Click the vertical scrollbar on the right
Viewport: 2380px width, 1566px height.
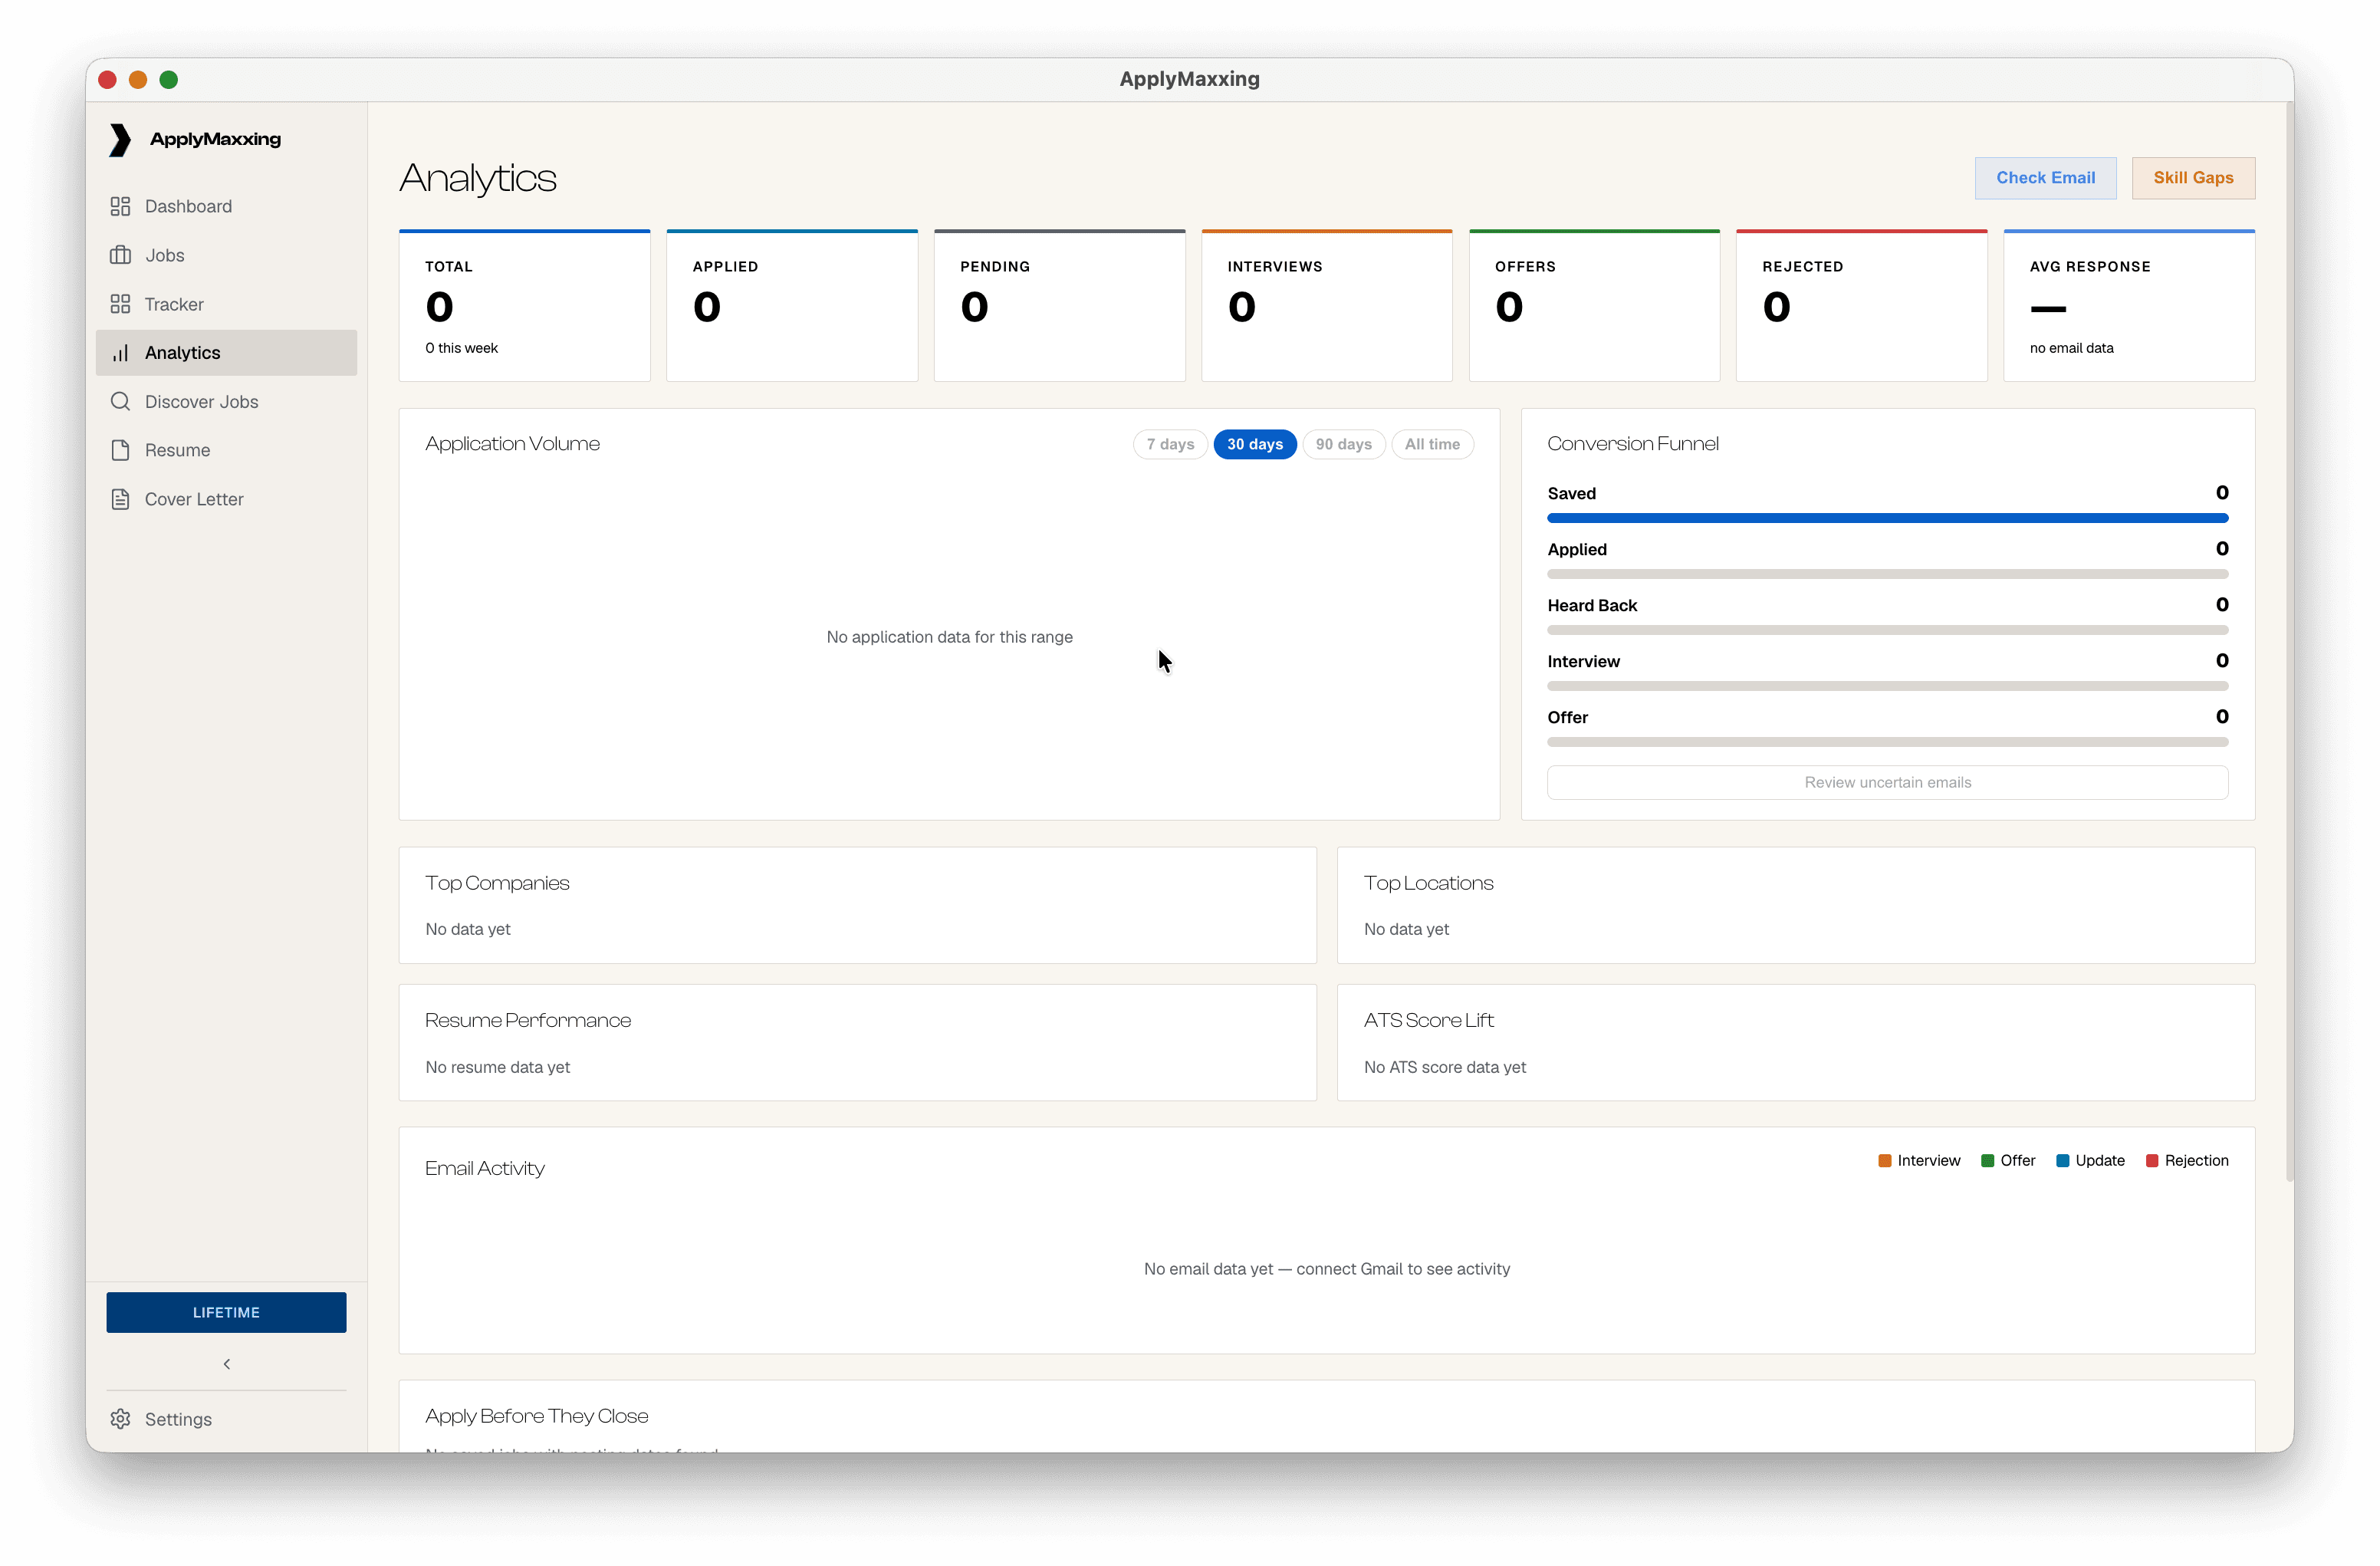2289,640
